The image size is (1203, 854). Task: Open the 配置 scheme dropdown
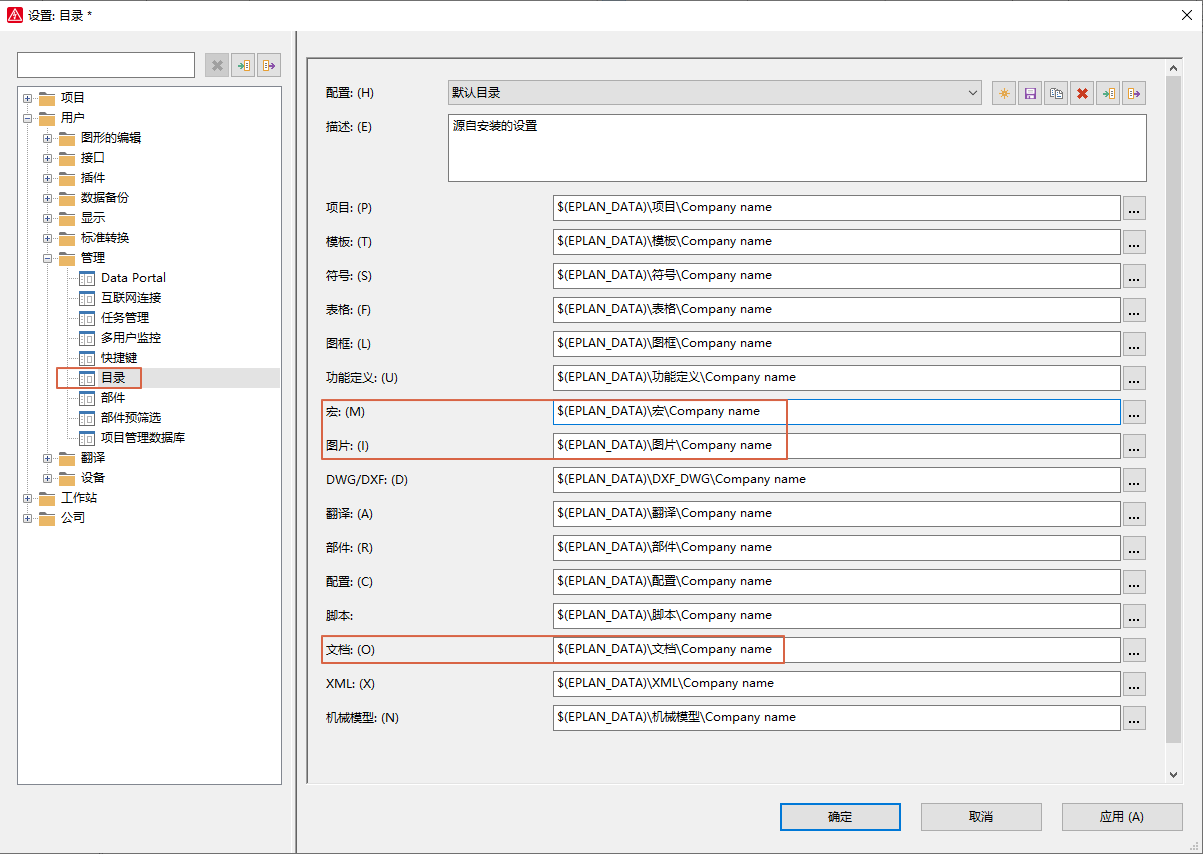pyautogui.click(x=972, y=92)
